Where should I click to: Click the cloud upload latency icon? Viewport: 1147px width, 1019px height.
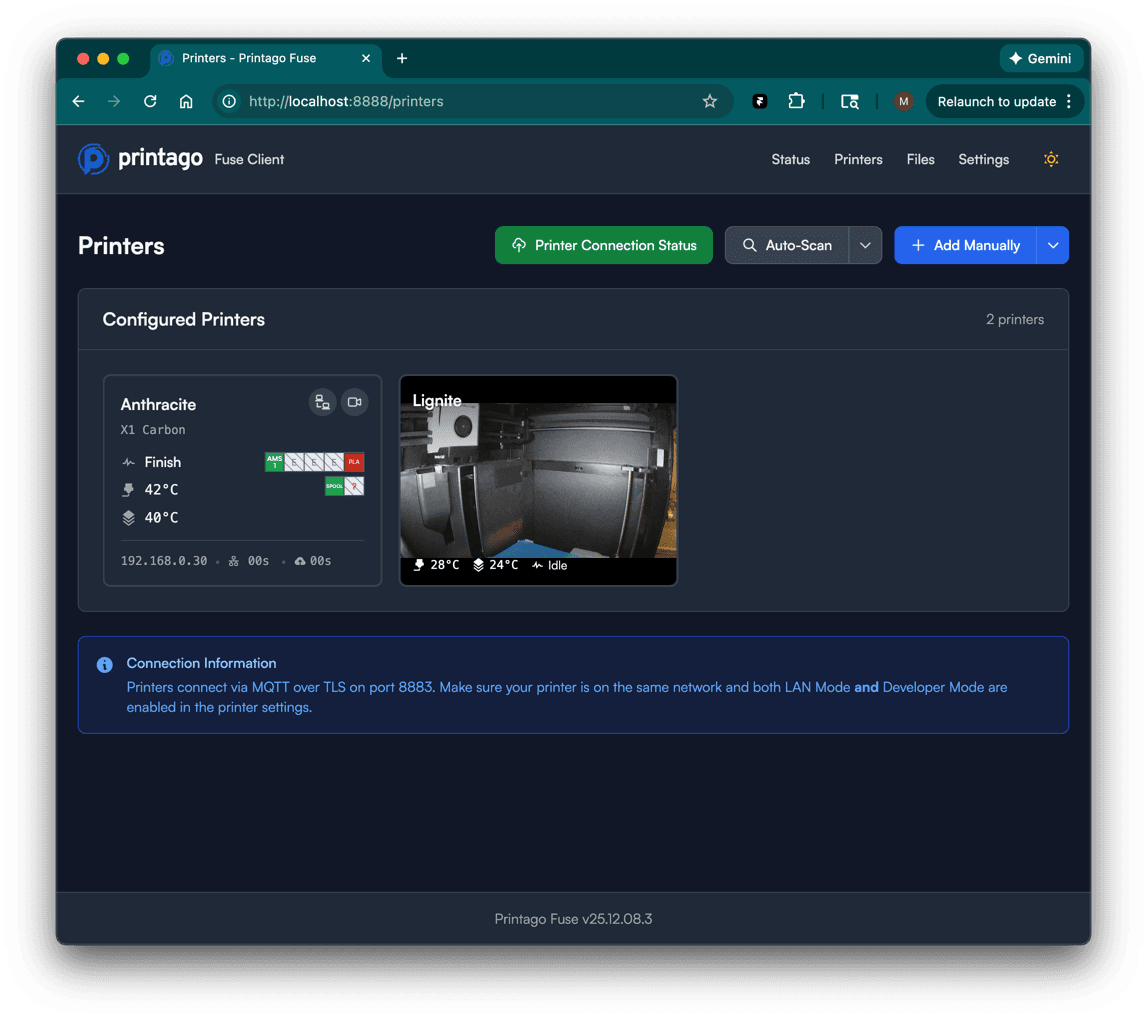point(300,561)
